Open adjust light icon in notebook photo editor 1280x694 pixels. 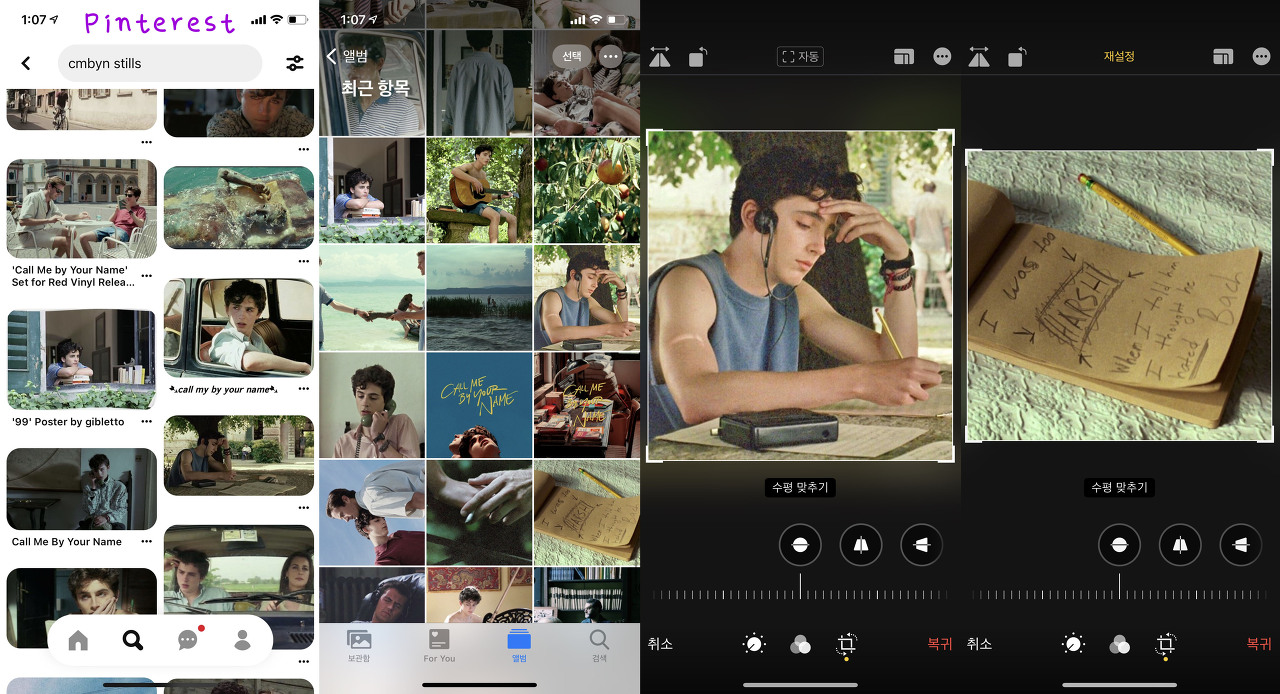click(x=1073, y=645)
